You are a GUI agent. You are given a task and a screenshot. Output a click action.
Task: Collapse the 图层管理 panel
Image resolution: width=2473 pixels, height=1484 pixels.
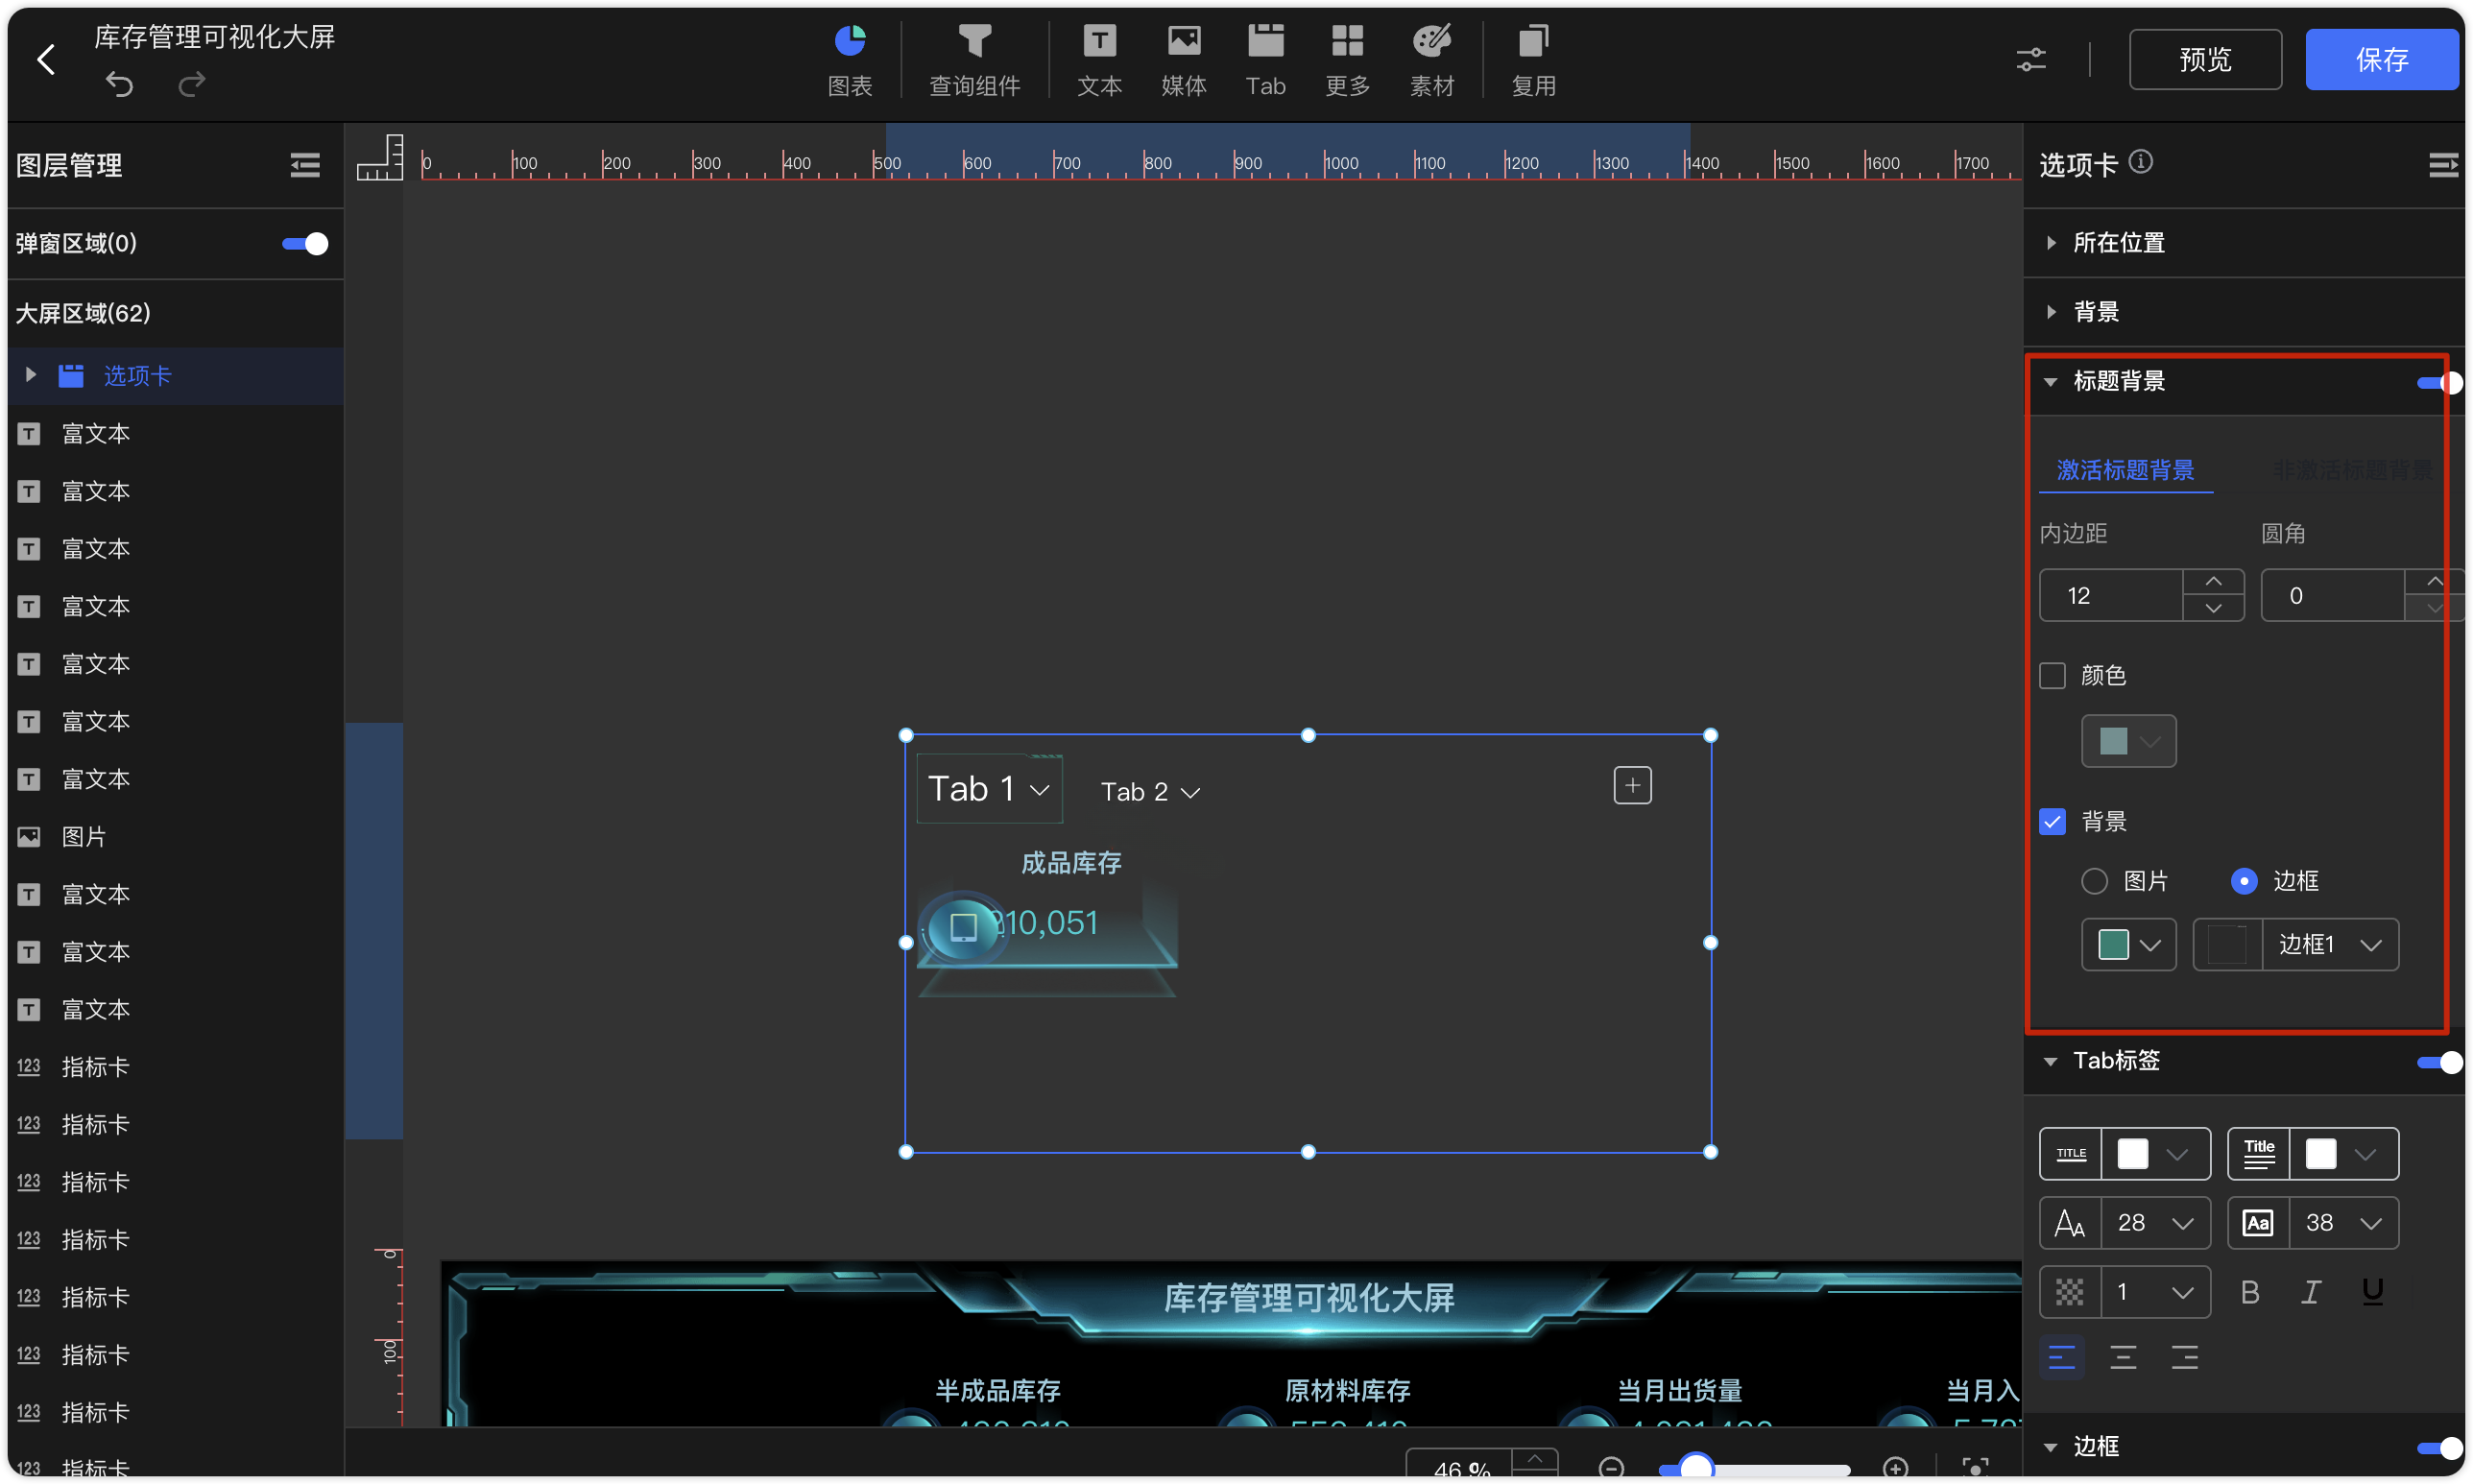coord(305,165)
